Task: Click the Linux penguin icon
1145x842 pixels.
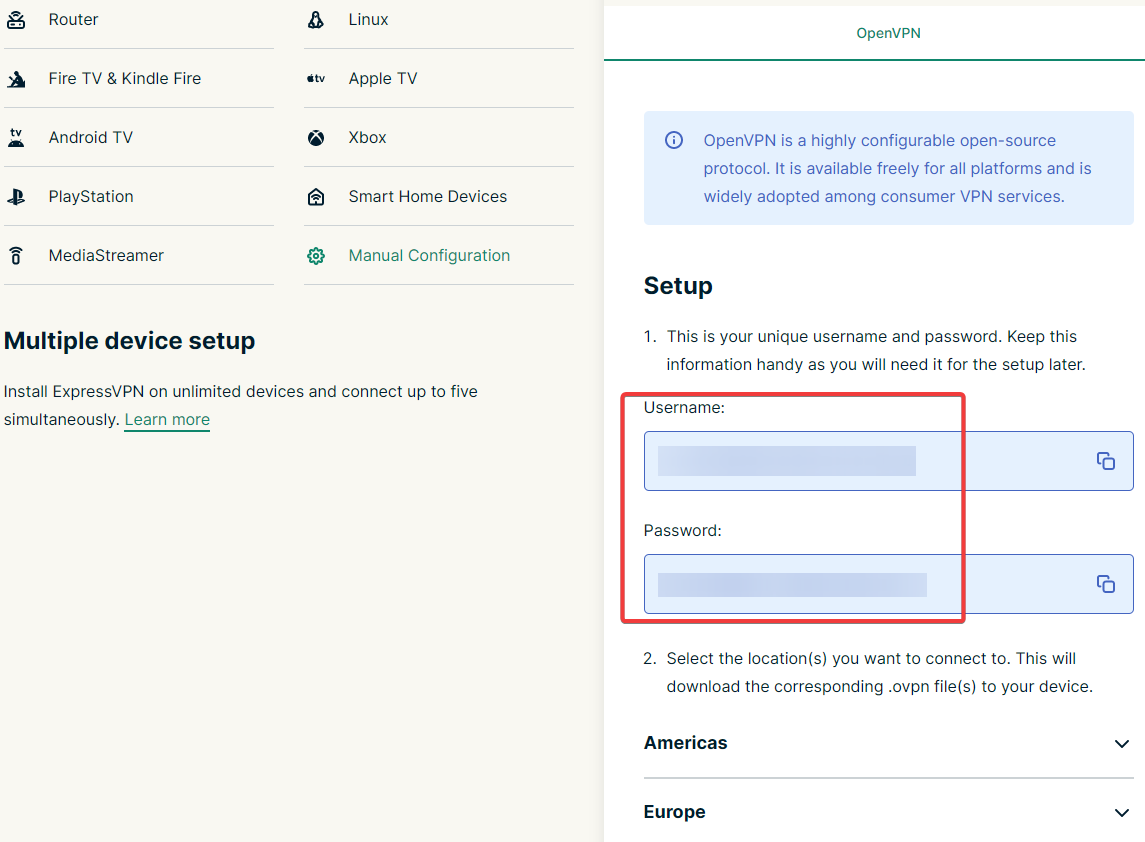Action: [315, 20]
